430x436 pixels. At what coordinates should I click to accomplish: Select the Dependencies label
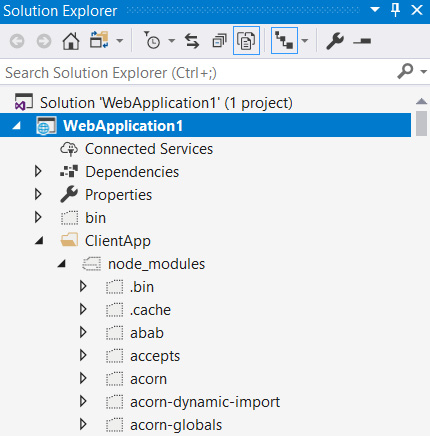click(x=132, y=172)
